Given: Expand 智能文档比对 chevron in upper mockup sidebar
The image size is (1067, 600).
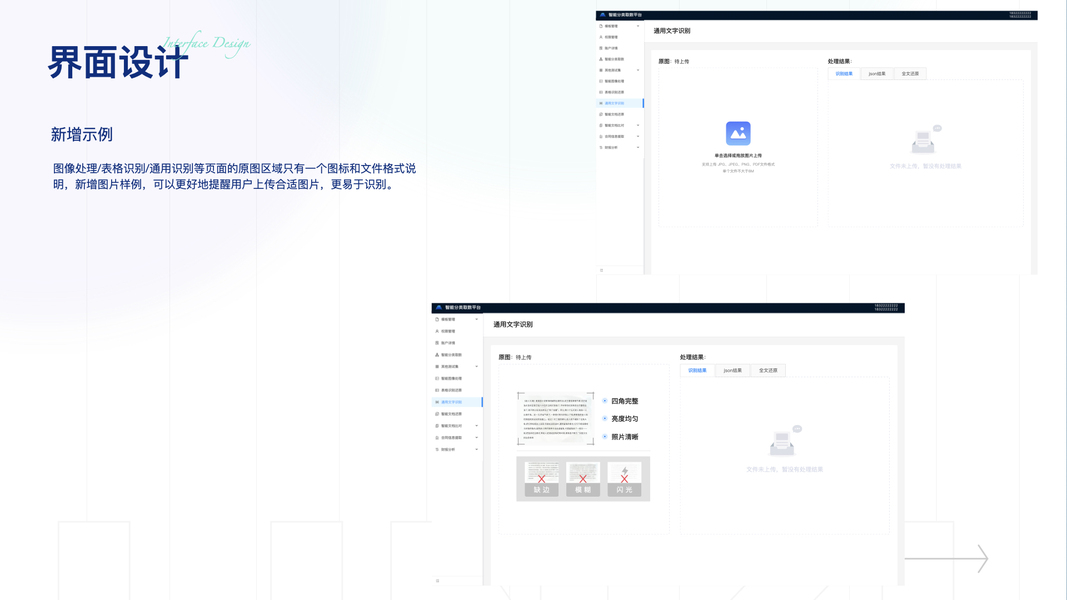Looking at the screenshot, I should click(638, 125).
